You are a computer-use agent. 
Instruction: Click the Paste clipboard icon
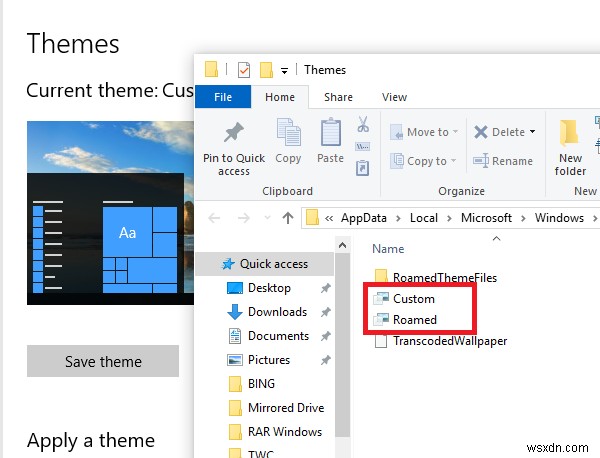coord(331,132)
